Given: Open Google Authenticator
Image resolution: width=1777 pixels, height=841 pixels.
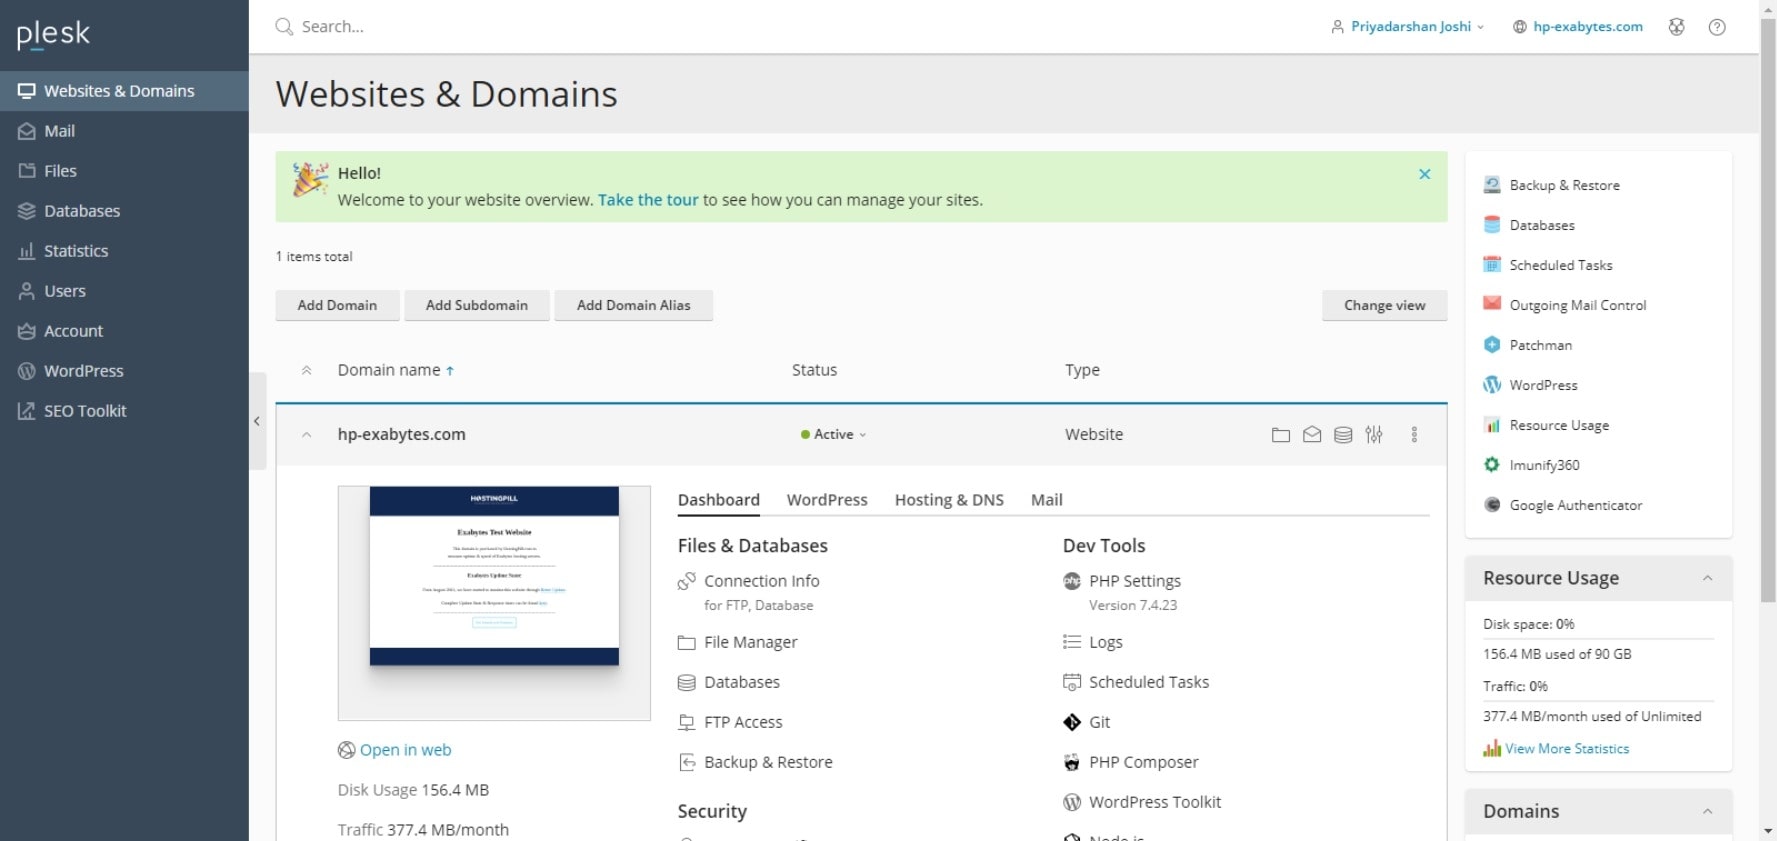Looking at the screenshot, I should tap(1563, 505).
